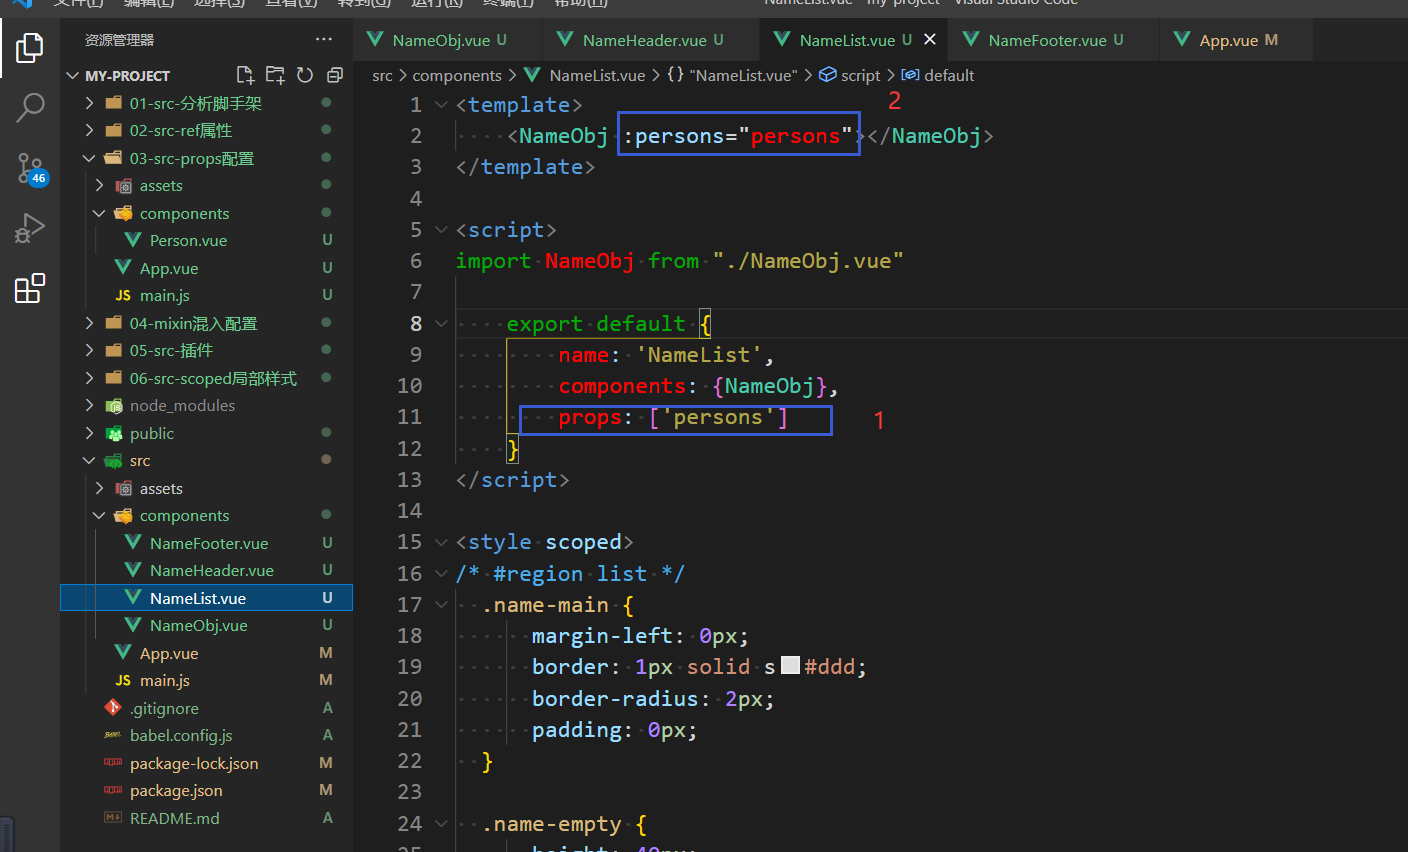This screenshot has height=852, width=1408.
Task: Fold .name-main rule at line 17
Action: coord(441,605)
